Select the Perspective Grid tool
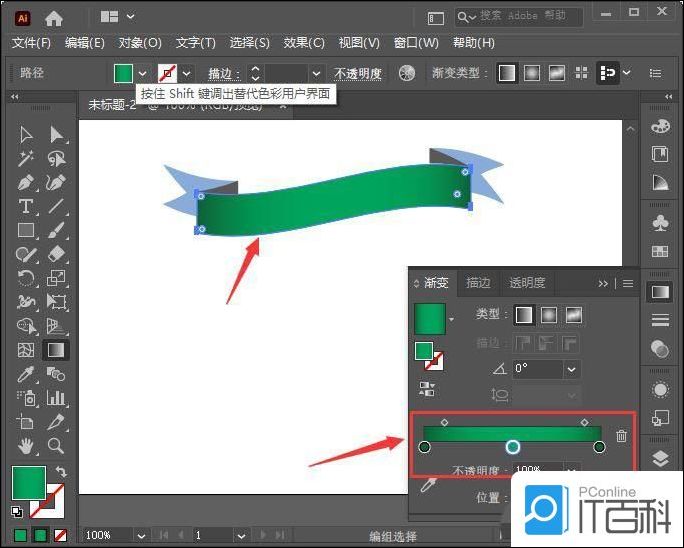Screen dimensions: 684x548 (x=56, y=326)
